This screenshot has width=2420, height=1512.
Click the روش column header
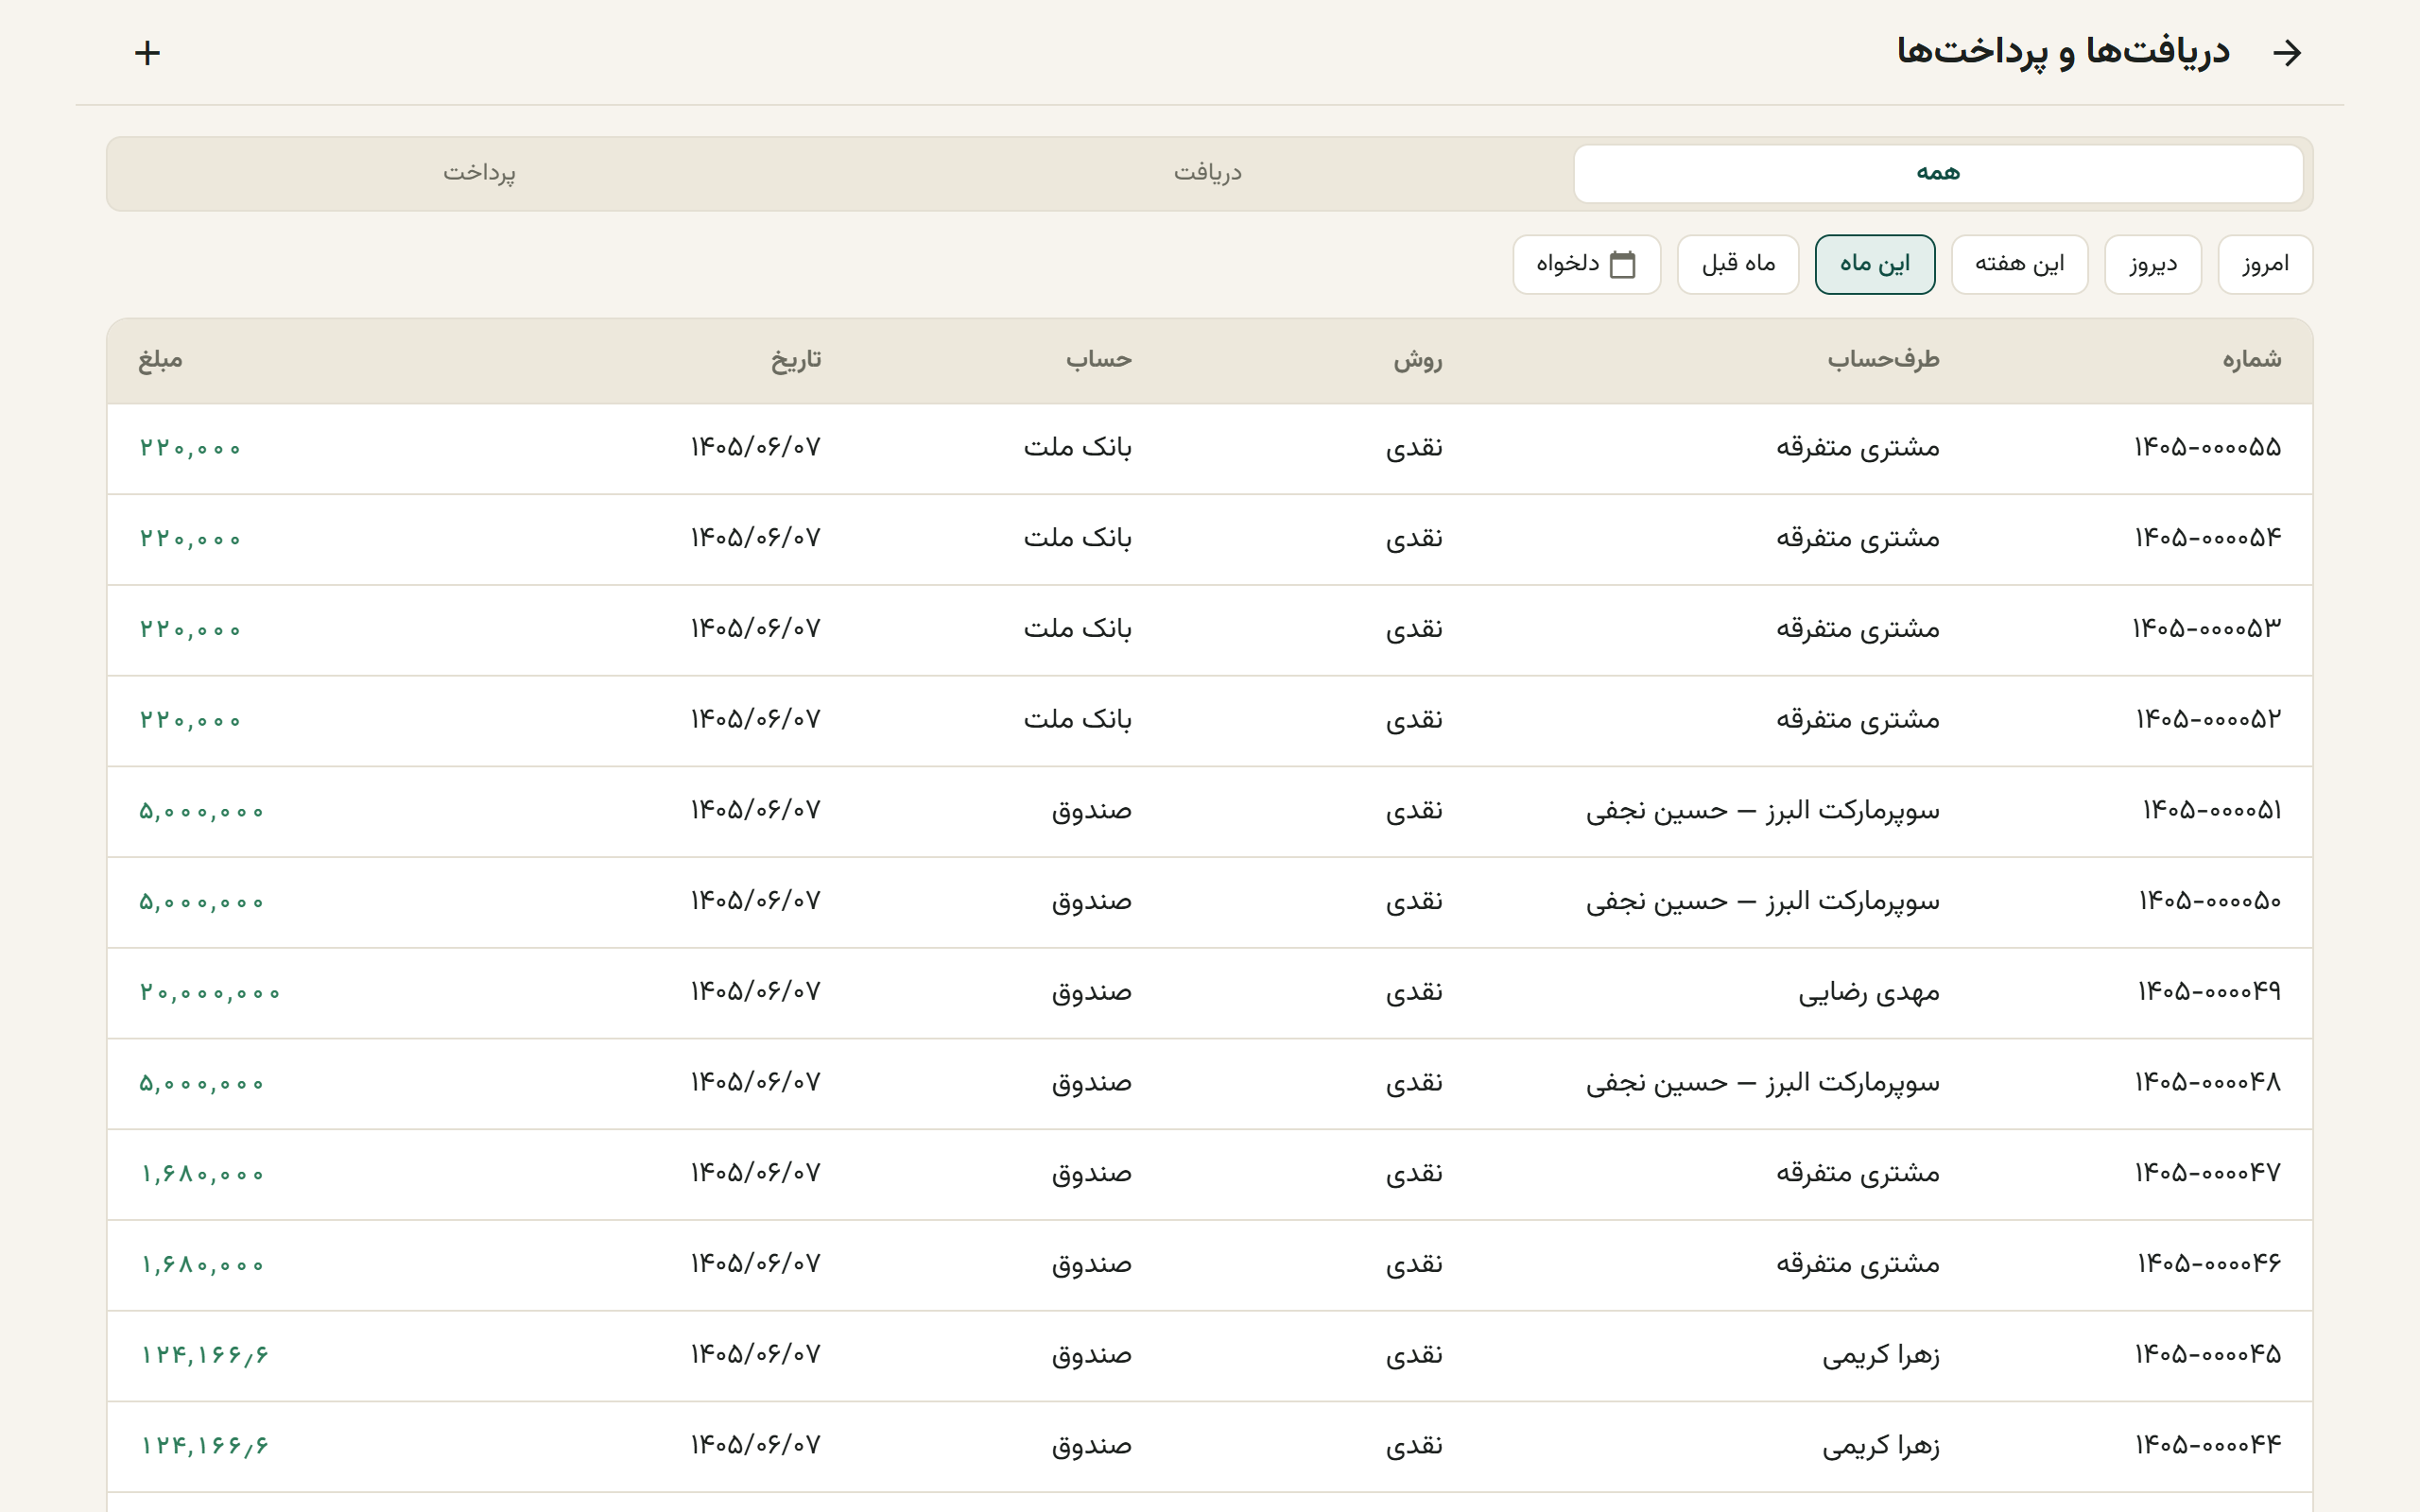click(1418, 360)
